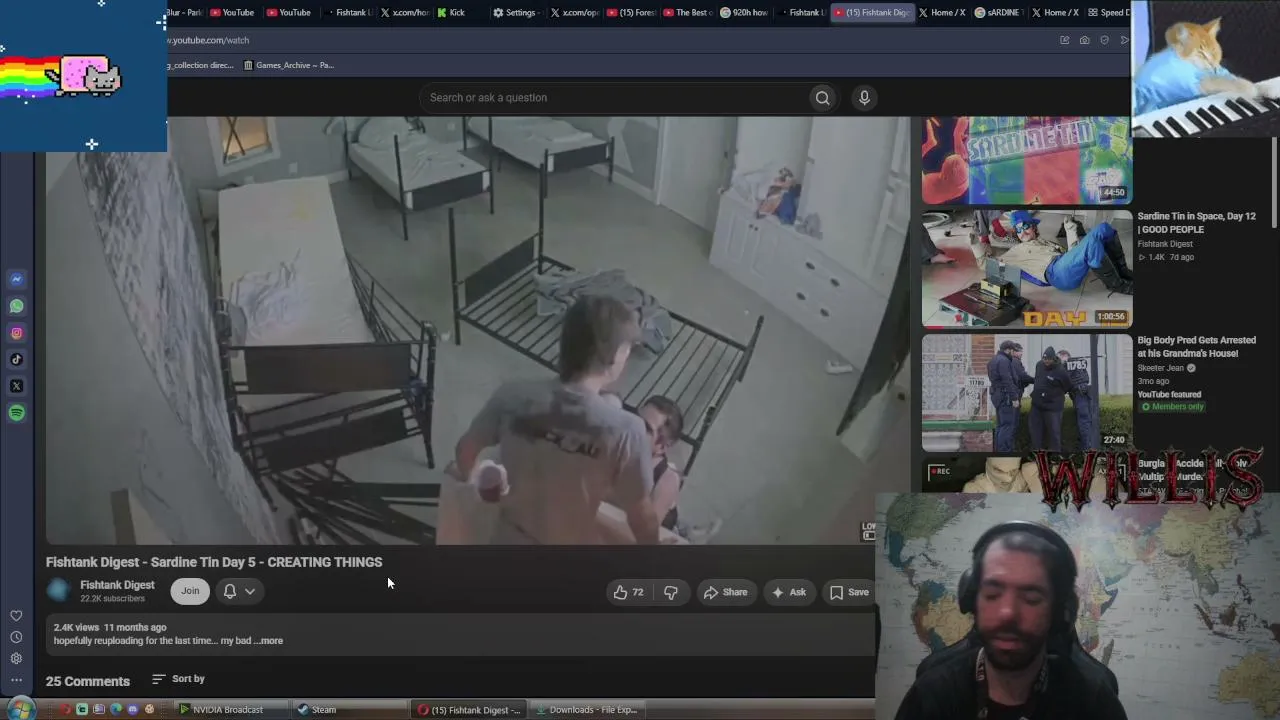Click the Members only badge
Viewport: 1280px width, 720px height.
pos(1171,407)
